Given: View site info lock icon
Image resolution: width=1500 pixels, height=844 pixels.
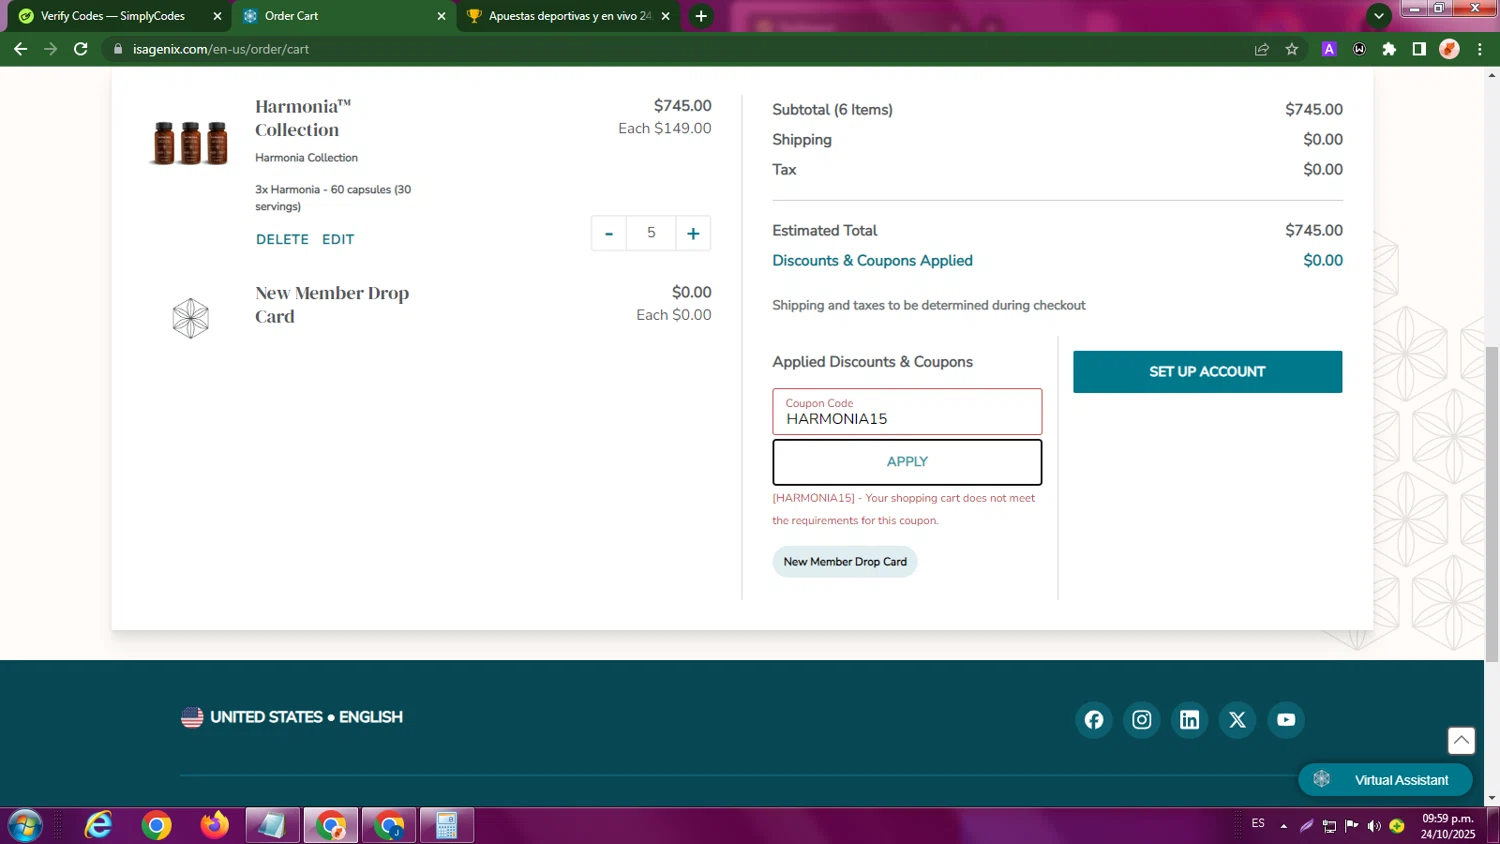Looking at the screenshot, I should point(118,49).
